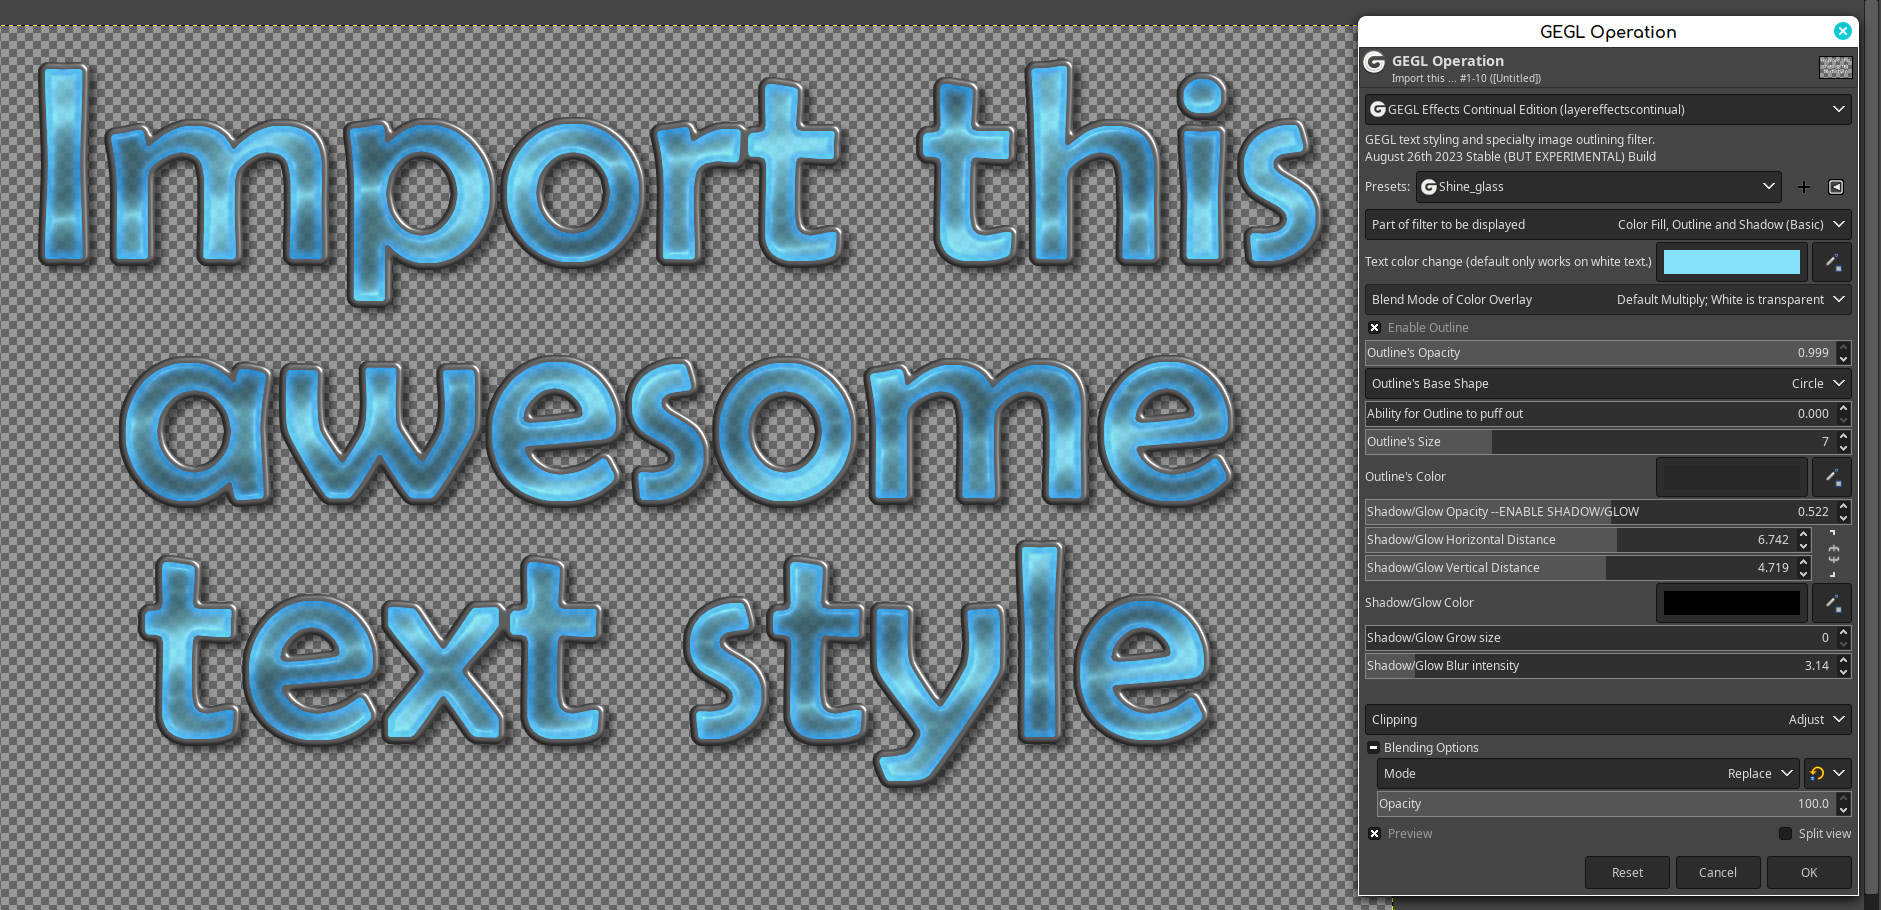Click the Shadow/Glow Opacity slider field

[x=1600, y=512]
